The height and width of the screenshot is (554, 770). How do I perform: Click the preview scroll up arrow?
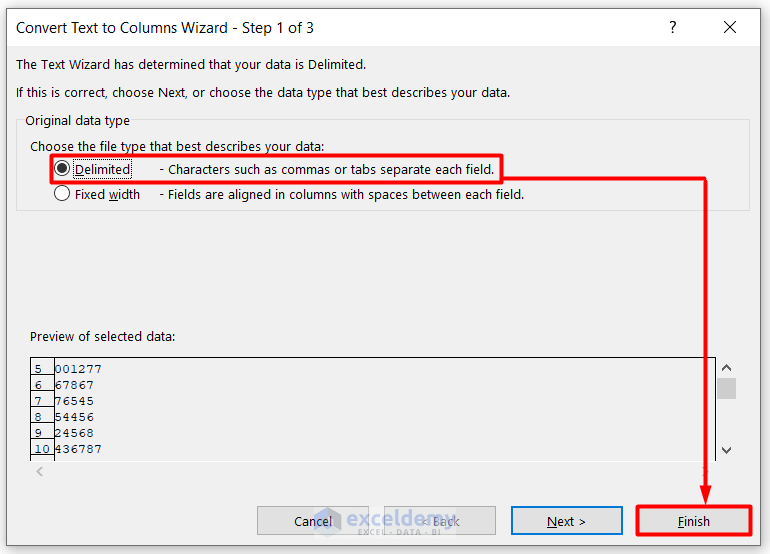coord(727,369)
